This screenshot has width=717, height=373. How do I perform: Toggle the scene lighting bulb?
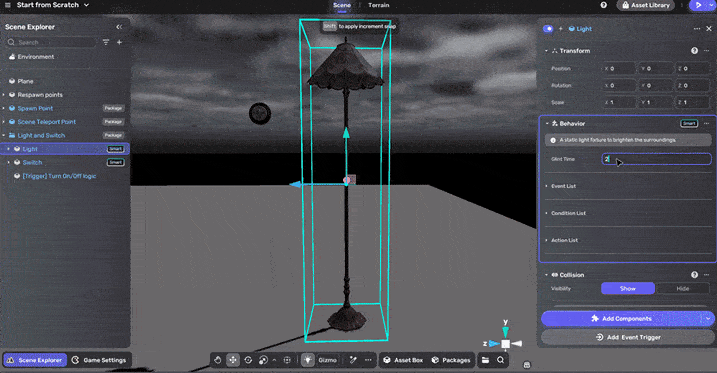[x=308, y=360]
